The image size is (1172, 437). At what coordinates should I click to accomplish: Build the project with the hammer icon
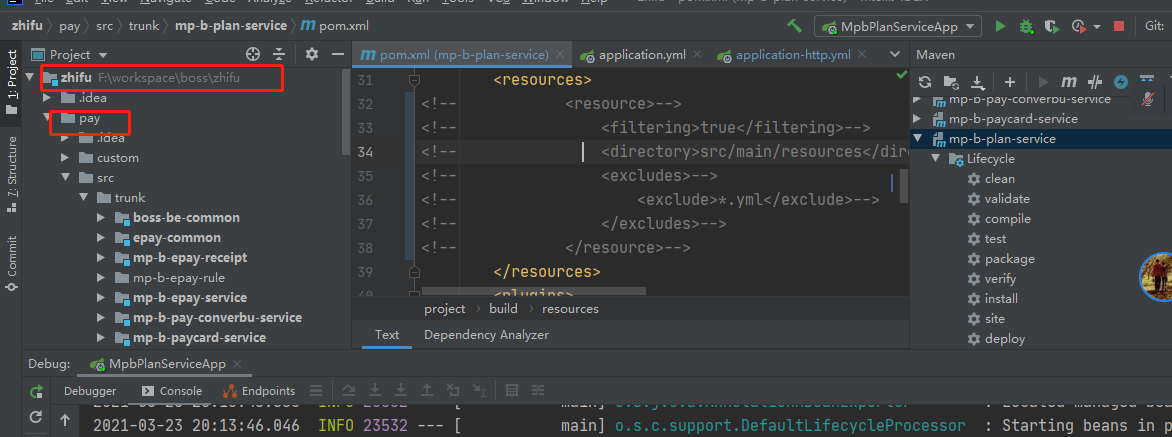[795, 26]
